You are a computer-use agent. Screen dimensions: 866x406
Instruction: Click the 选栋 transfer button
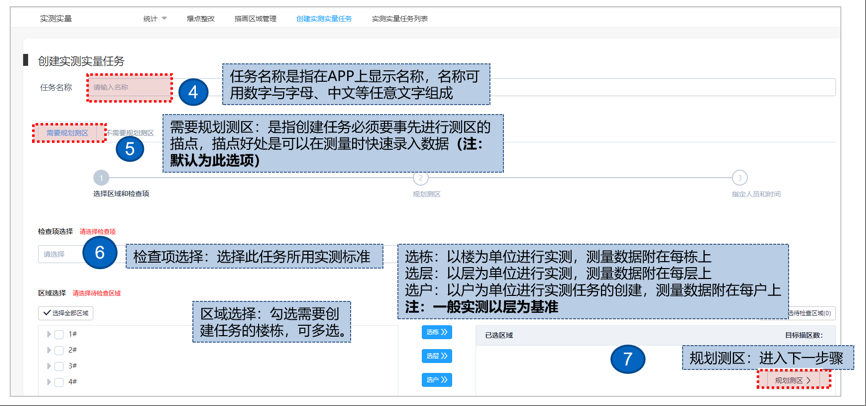click(x=437, y=332)
